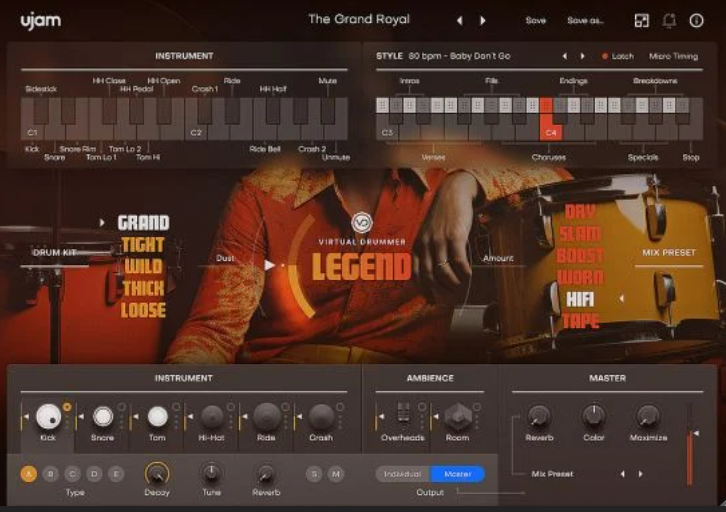Open the notifications bell icon
This screenshot has width=726, height=512.
point(669,20)
